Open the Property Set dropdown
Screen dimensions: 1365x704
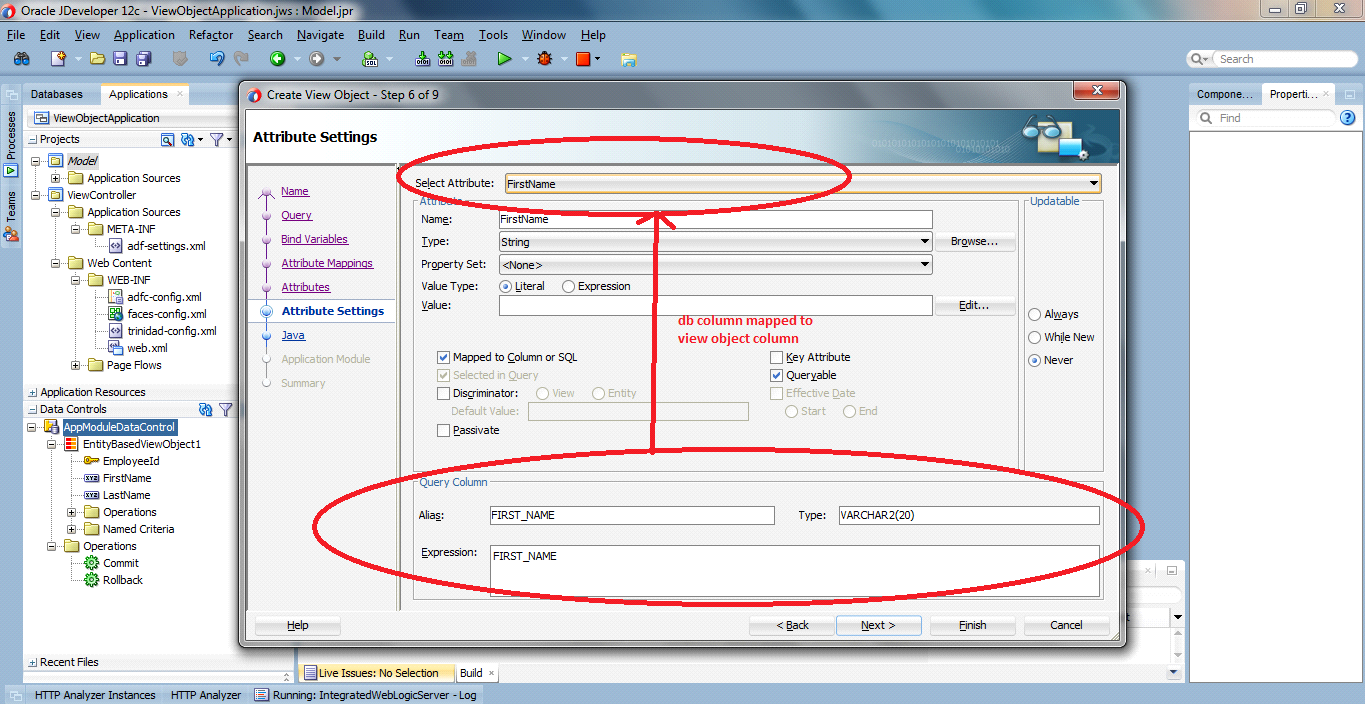pos(925,264)
